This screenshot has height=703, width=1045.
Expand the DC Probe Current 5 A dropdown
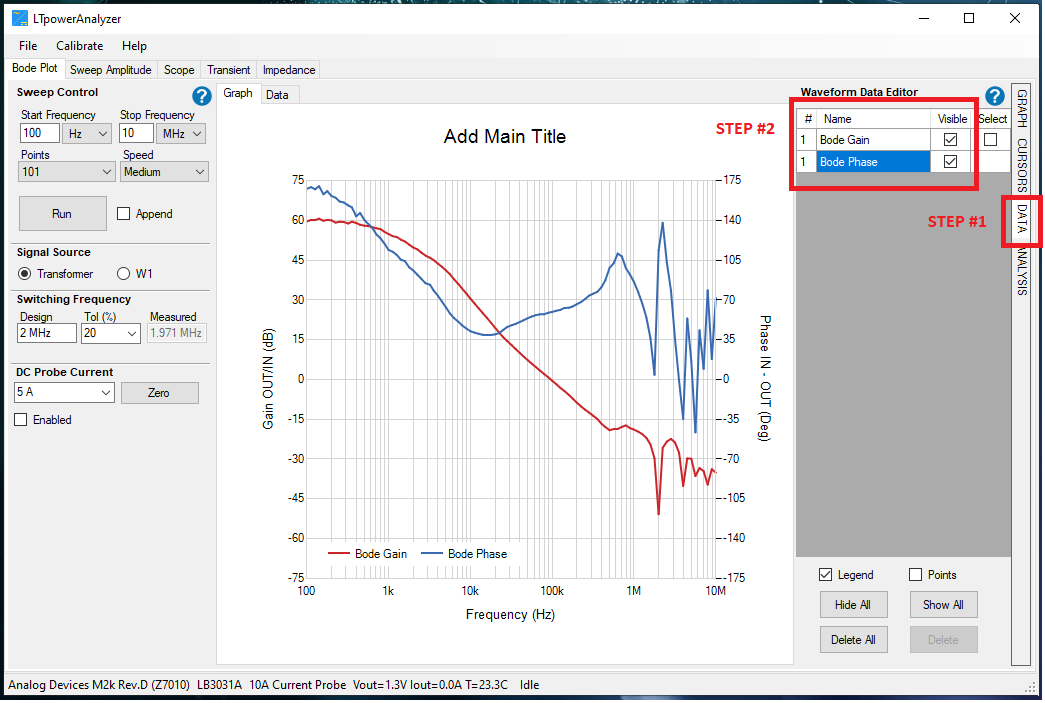point(64,393)
